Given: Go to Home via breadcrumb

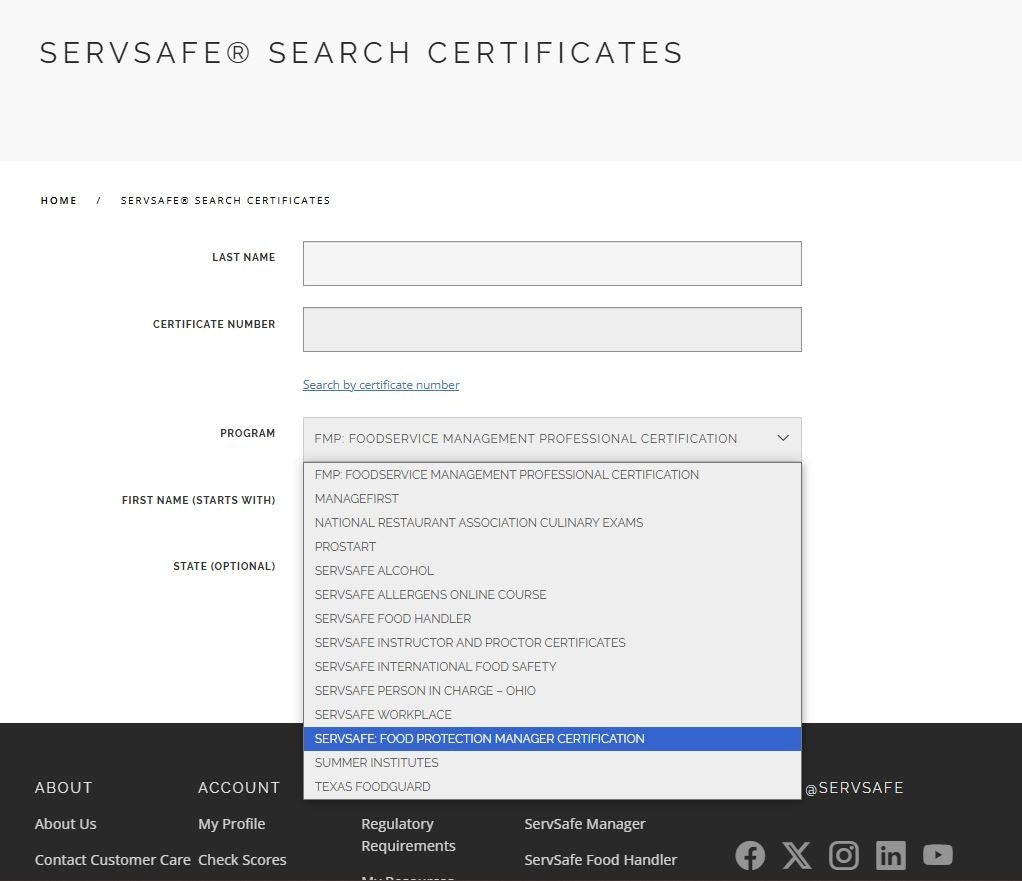Looking at the screenshot, I should [x=59, y=201].
